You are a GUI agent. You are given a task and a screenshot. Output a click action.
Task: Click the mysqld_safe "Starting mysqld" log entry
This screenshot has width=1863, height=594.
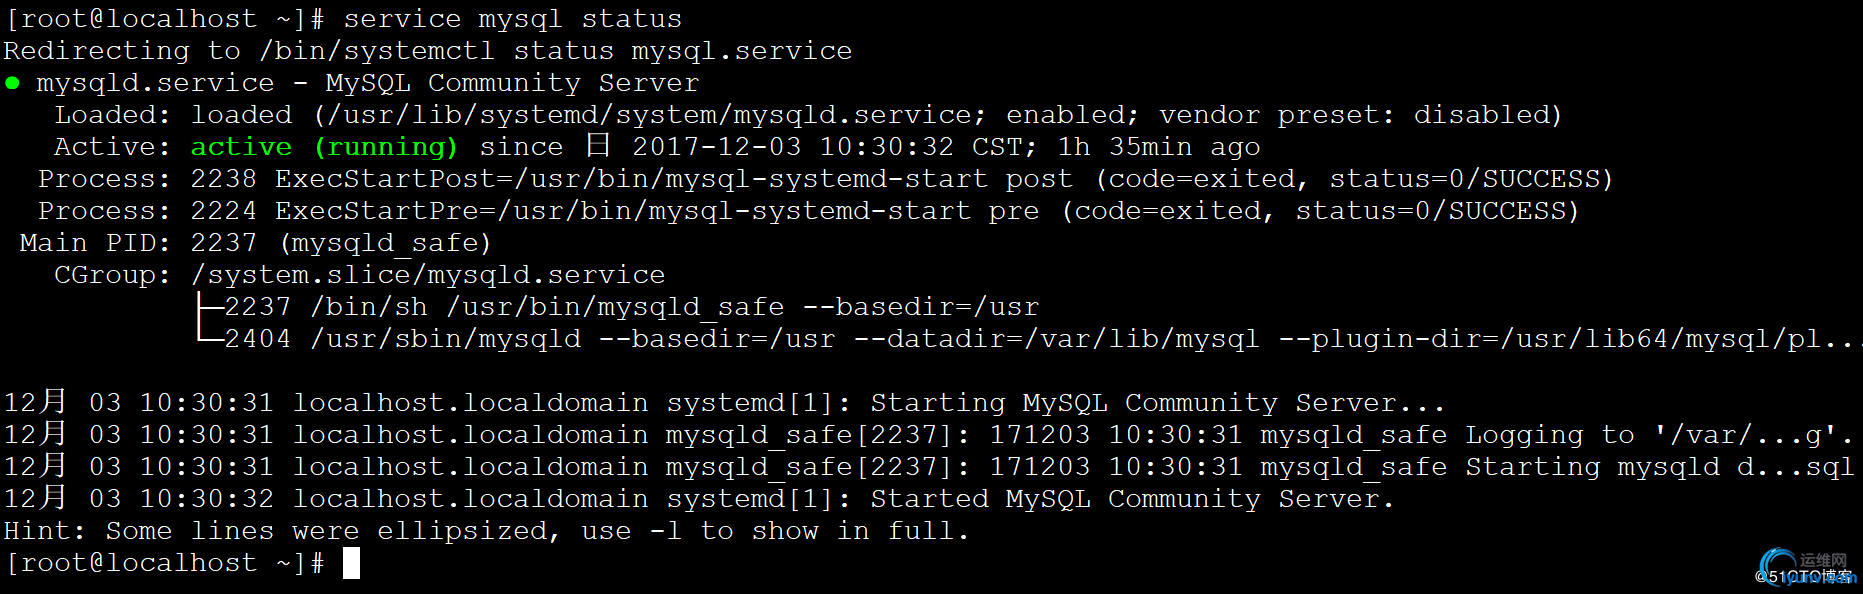[x=928, y=467]
